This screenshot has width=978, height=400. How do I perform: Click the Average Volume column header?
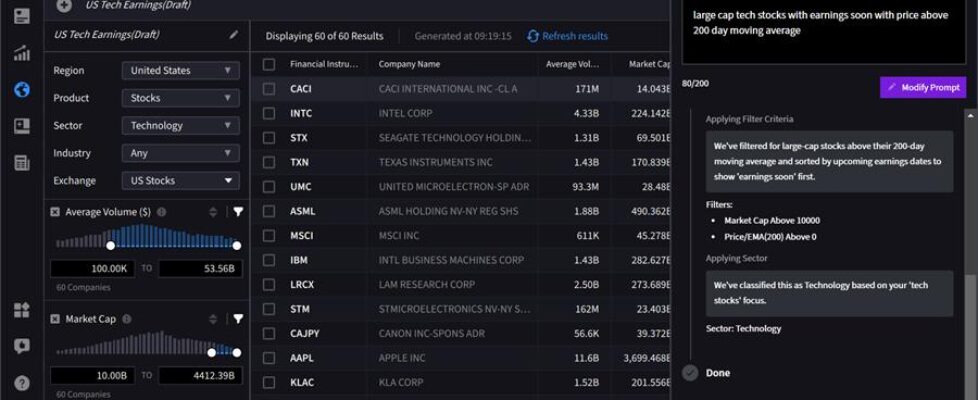tap(574, 64)
